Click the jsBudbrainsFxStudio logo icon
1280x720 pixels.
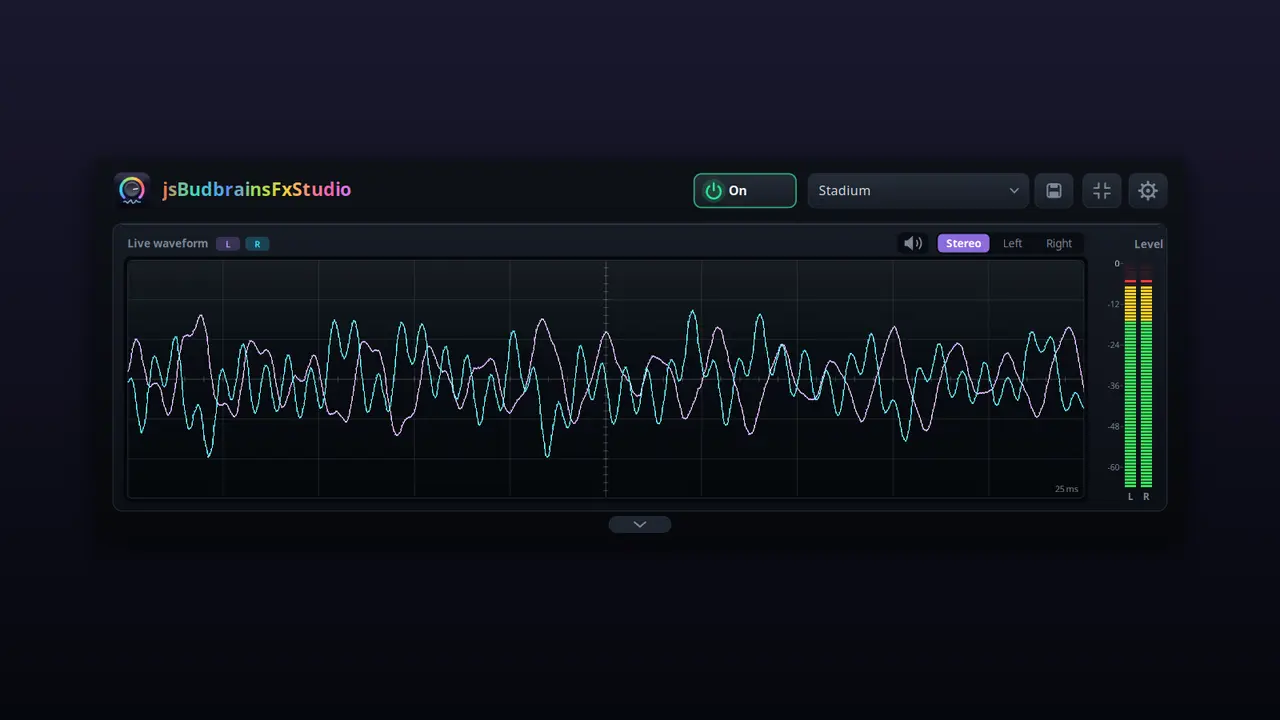point(132,190)
